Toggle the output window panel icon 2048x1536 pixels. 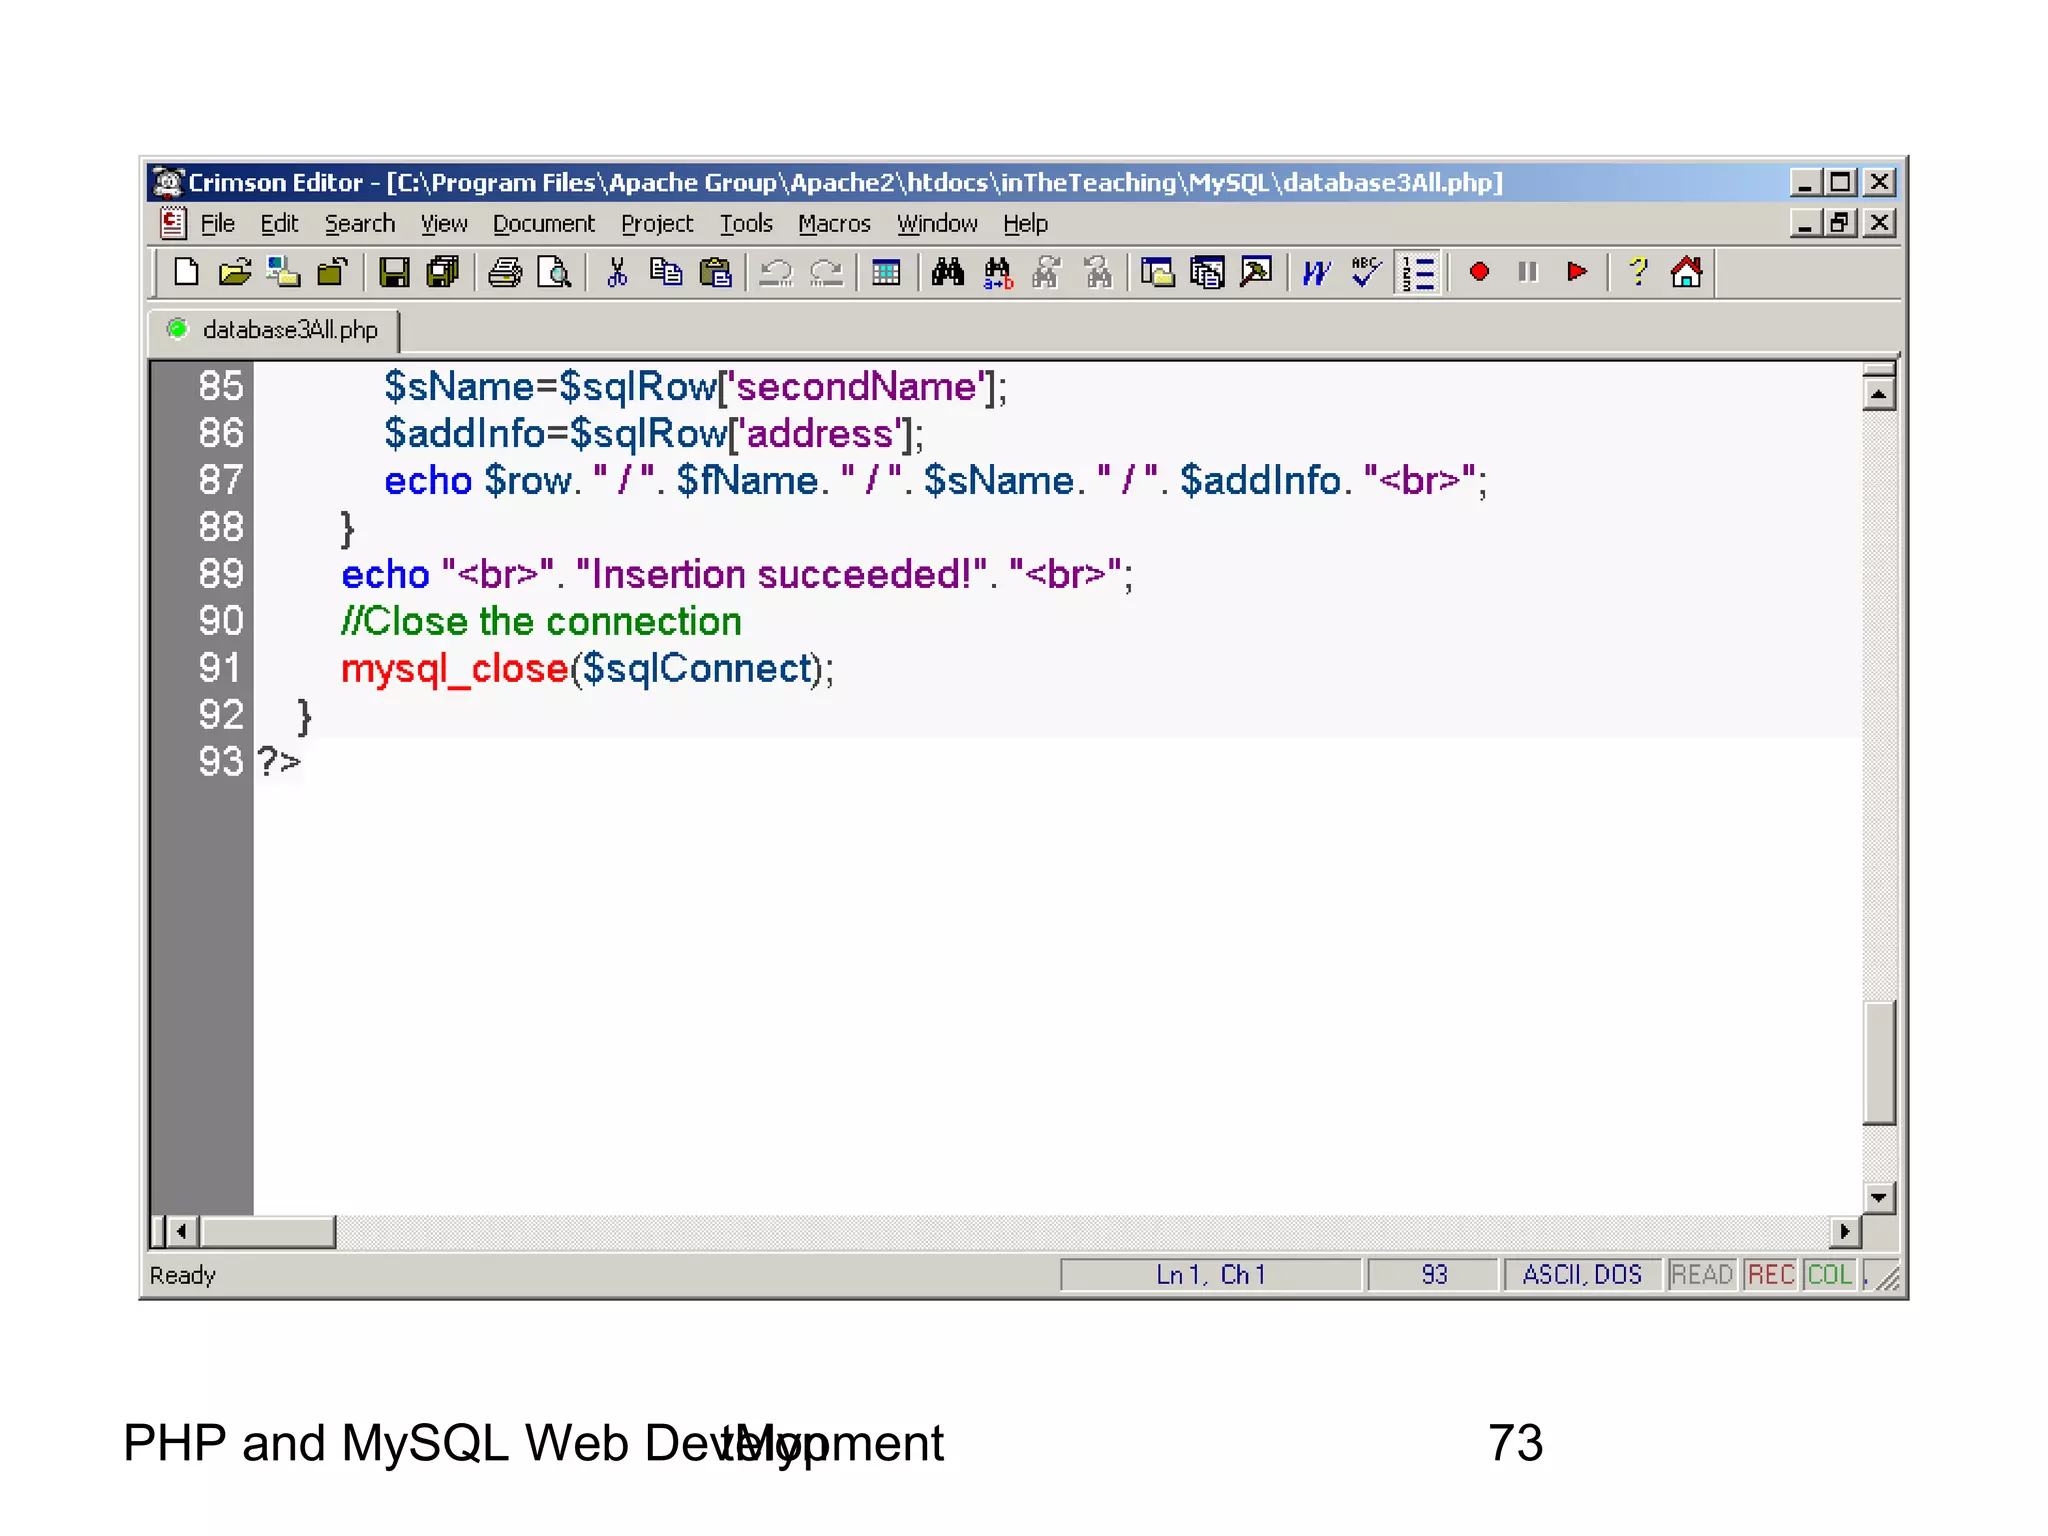tap(1207, 273)
